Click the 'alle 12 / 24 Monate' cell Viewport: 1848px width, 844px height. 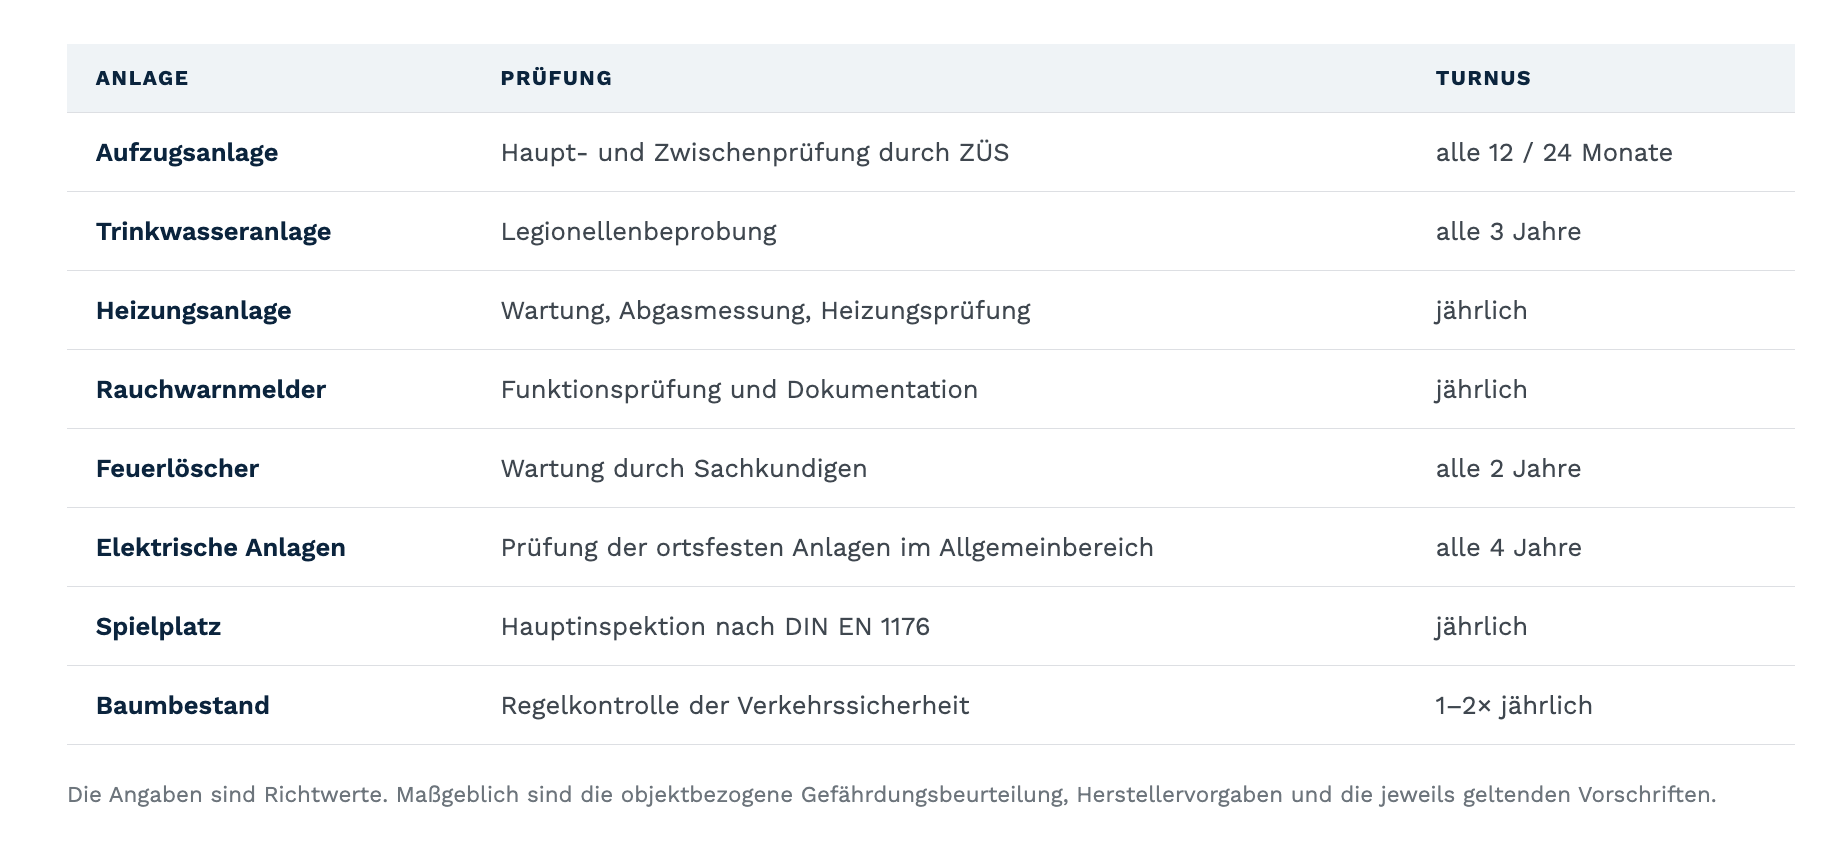(x=1554, y=153)
